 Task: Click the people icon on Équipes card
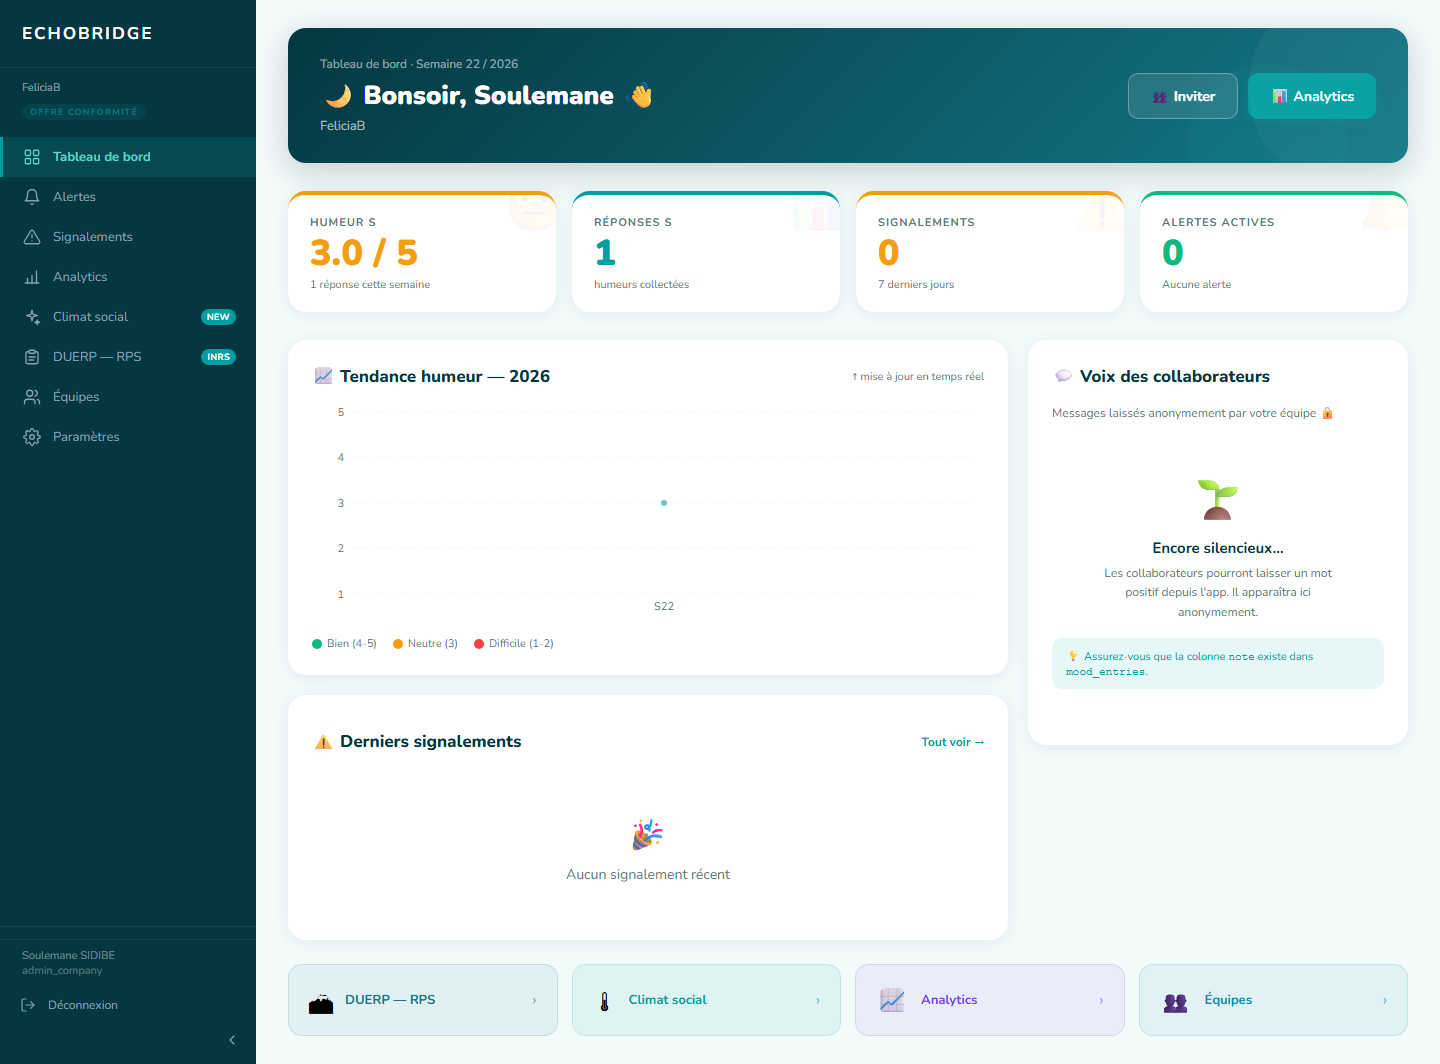pyautogui.click(x=1176, y=1002)
